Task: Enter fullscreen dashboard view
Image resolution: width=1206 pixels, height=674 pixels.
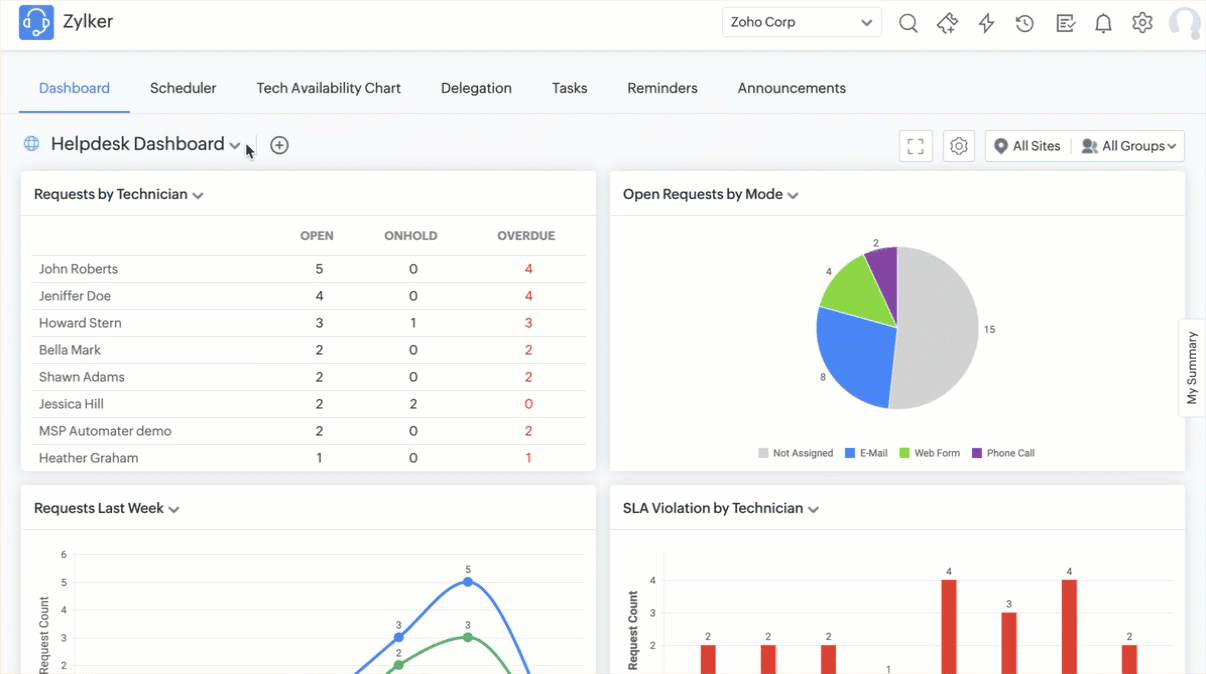Action: coord(915,146)
